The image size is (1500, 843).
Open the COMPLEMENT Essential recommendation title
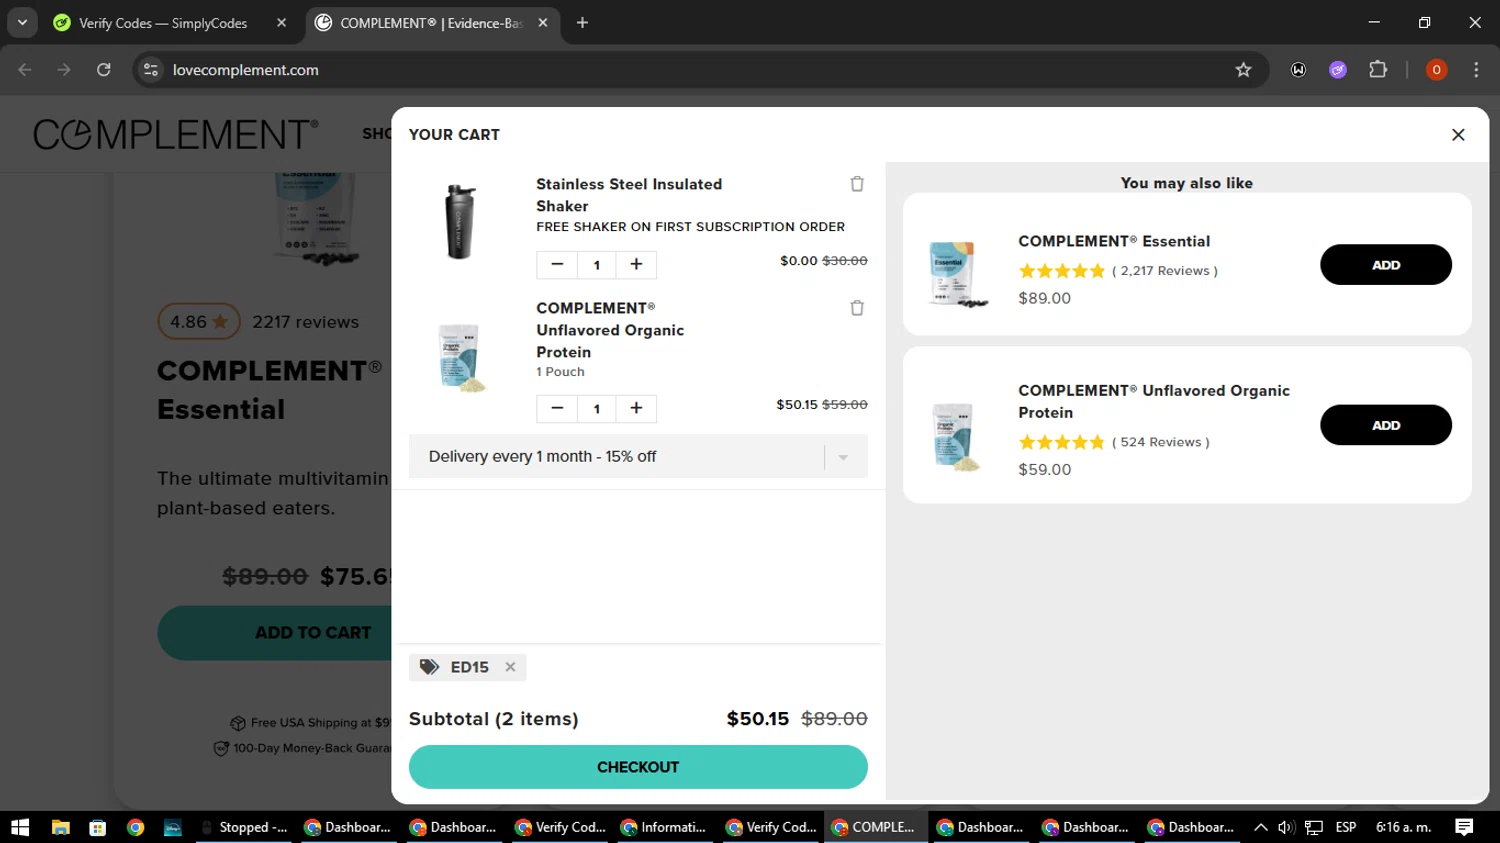tap(1114, 241)
